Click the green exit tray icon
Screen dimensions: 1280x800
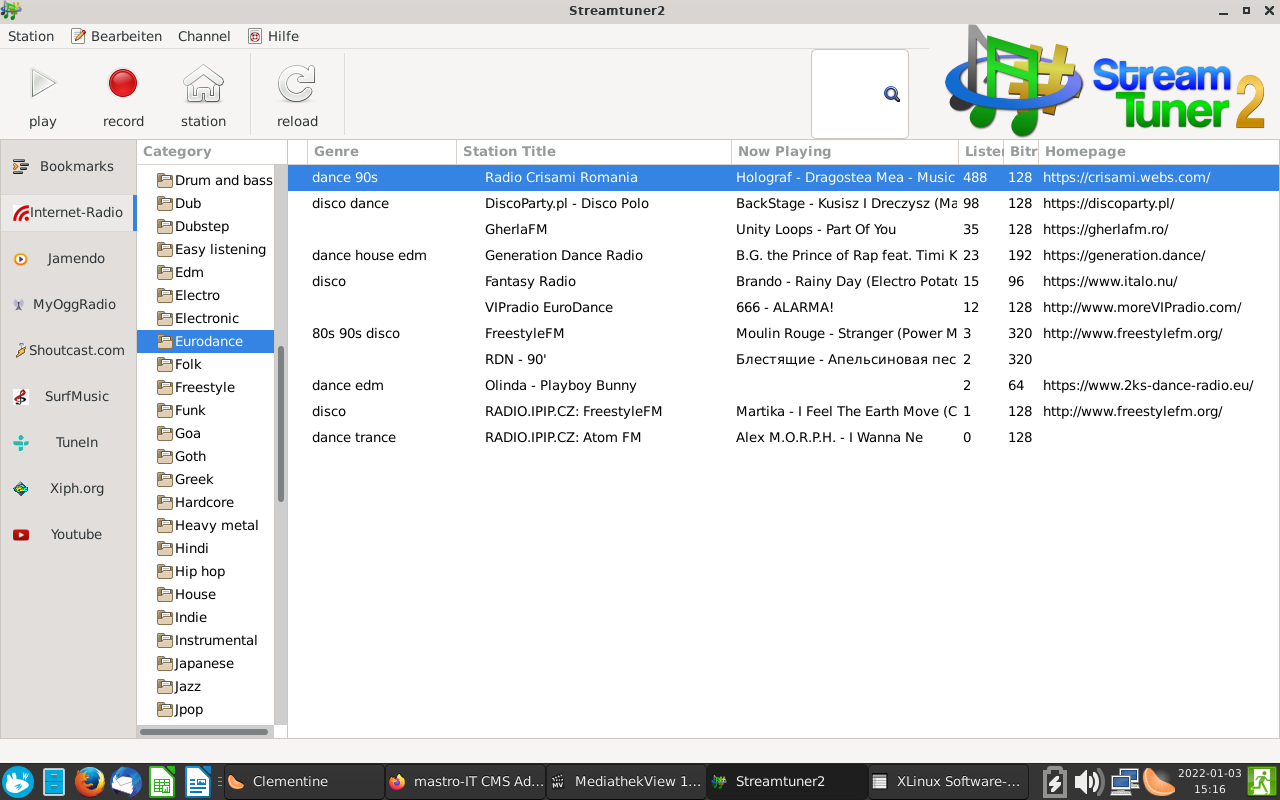pyautogui.click(x=1261, y=781)
